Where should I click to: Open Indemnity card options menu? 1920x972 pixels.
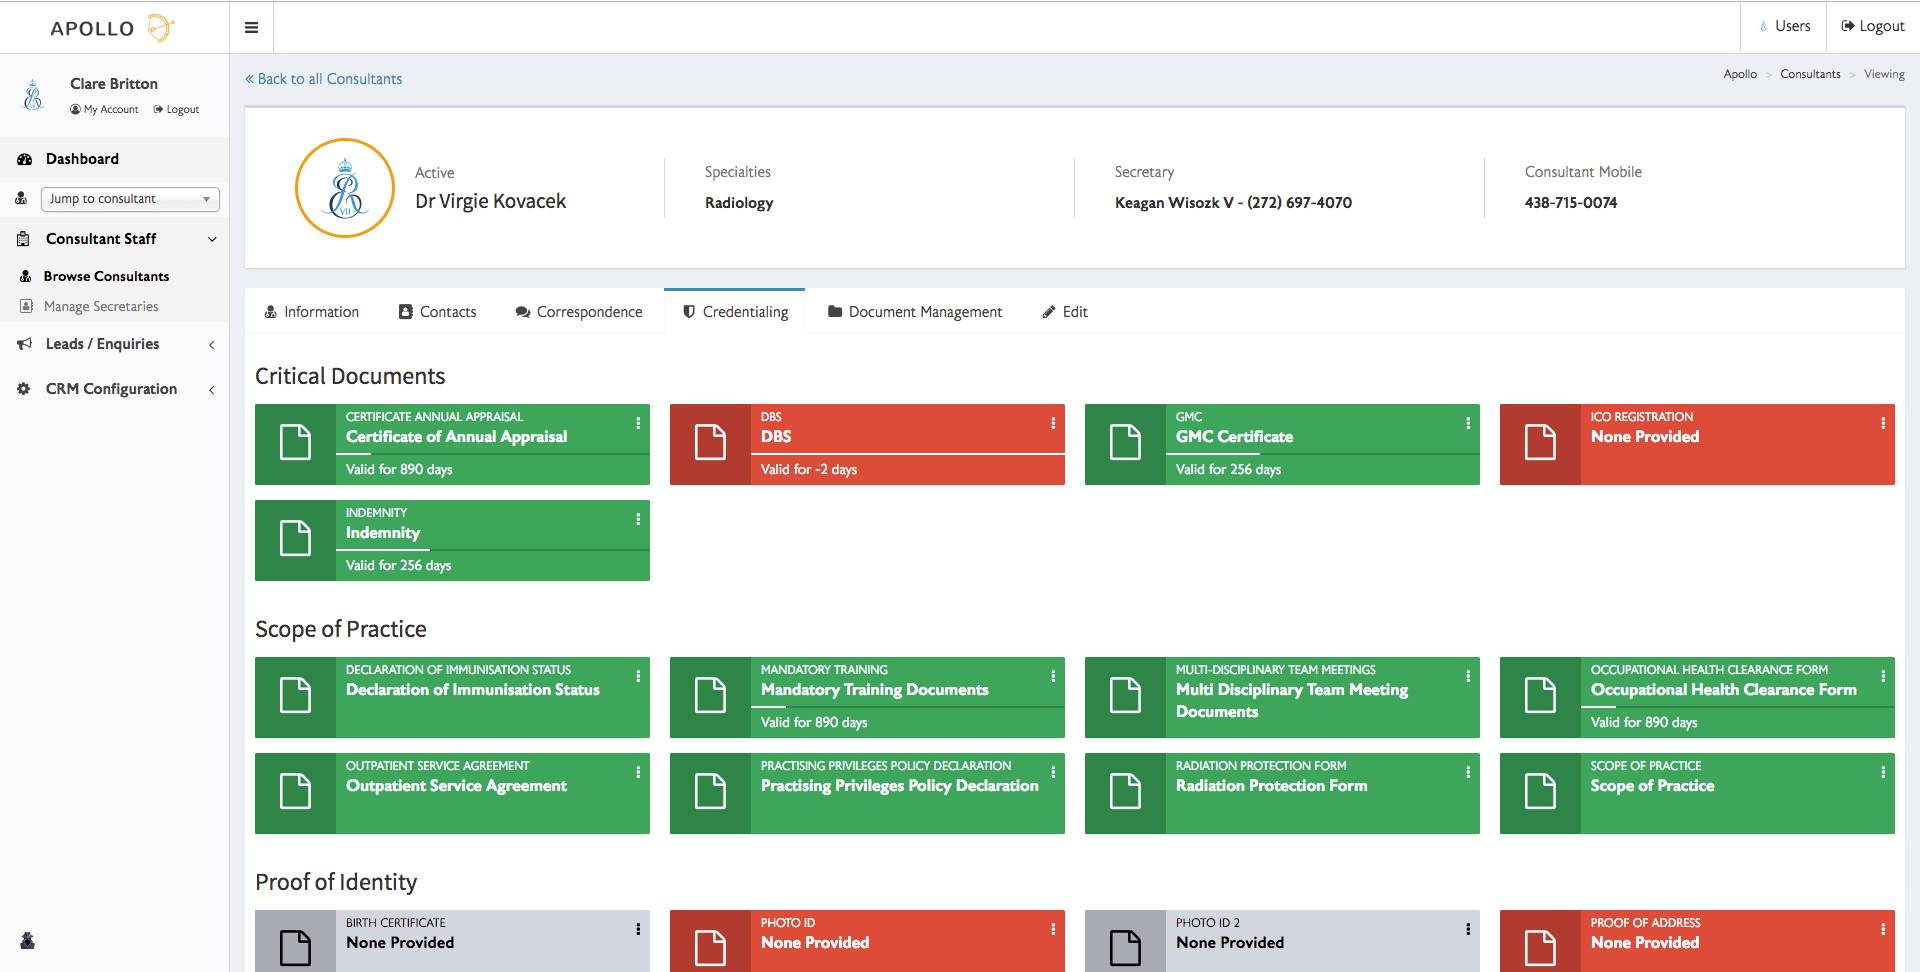coord(638,519)
